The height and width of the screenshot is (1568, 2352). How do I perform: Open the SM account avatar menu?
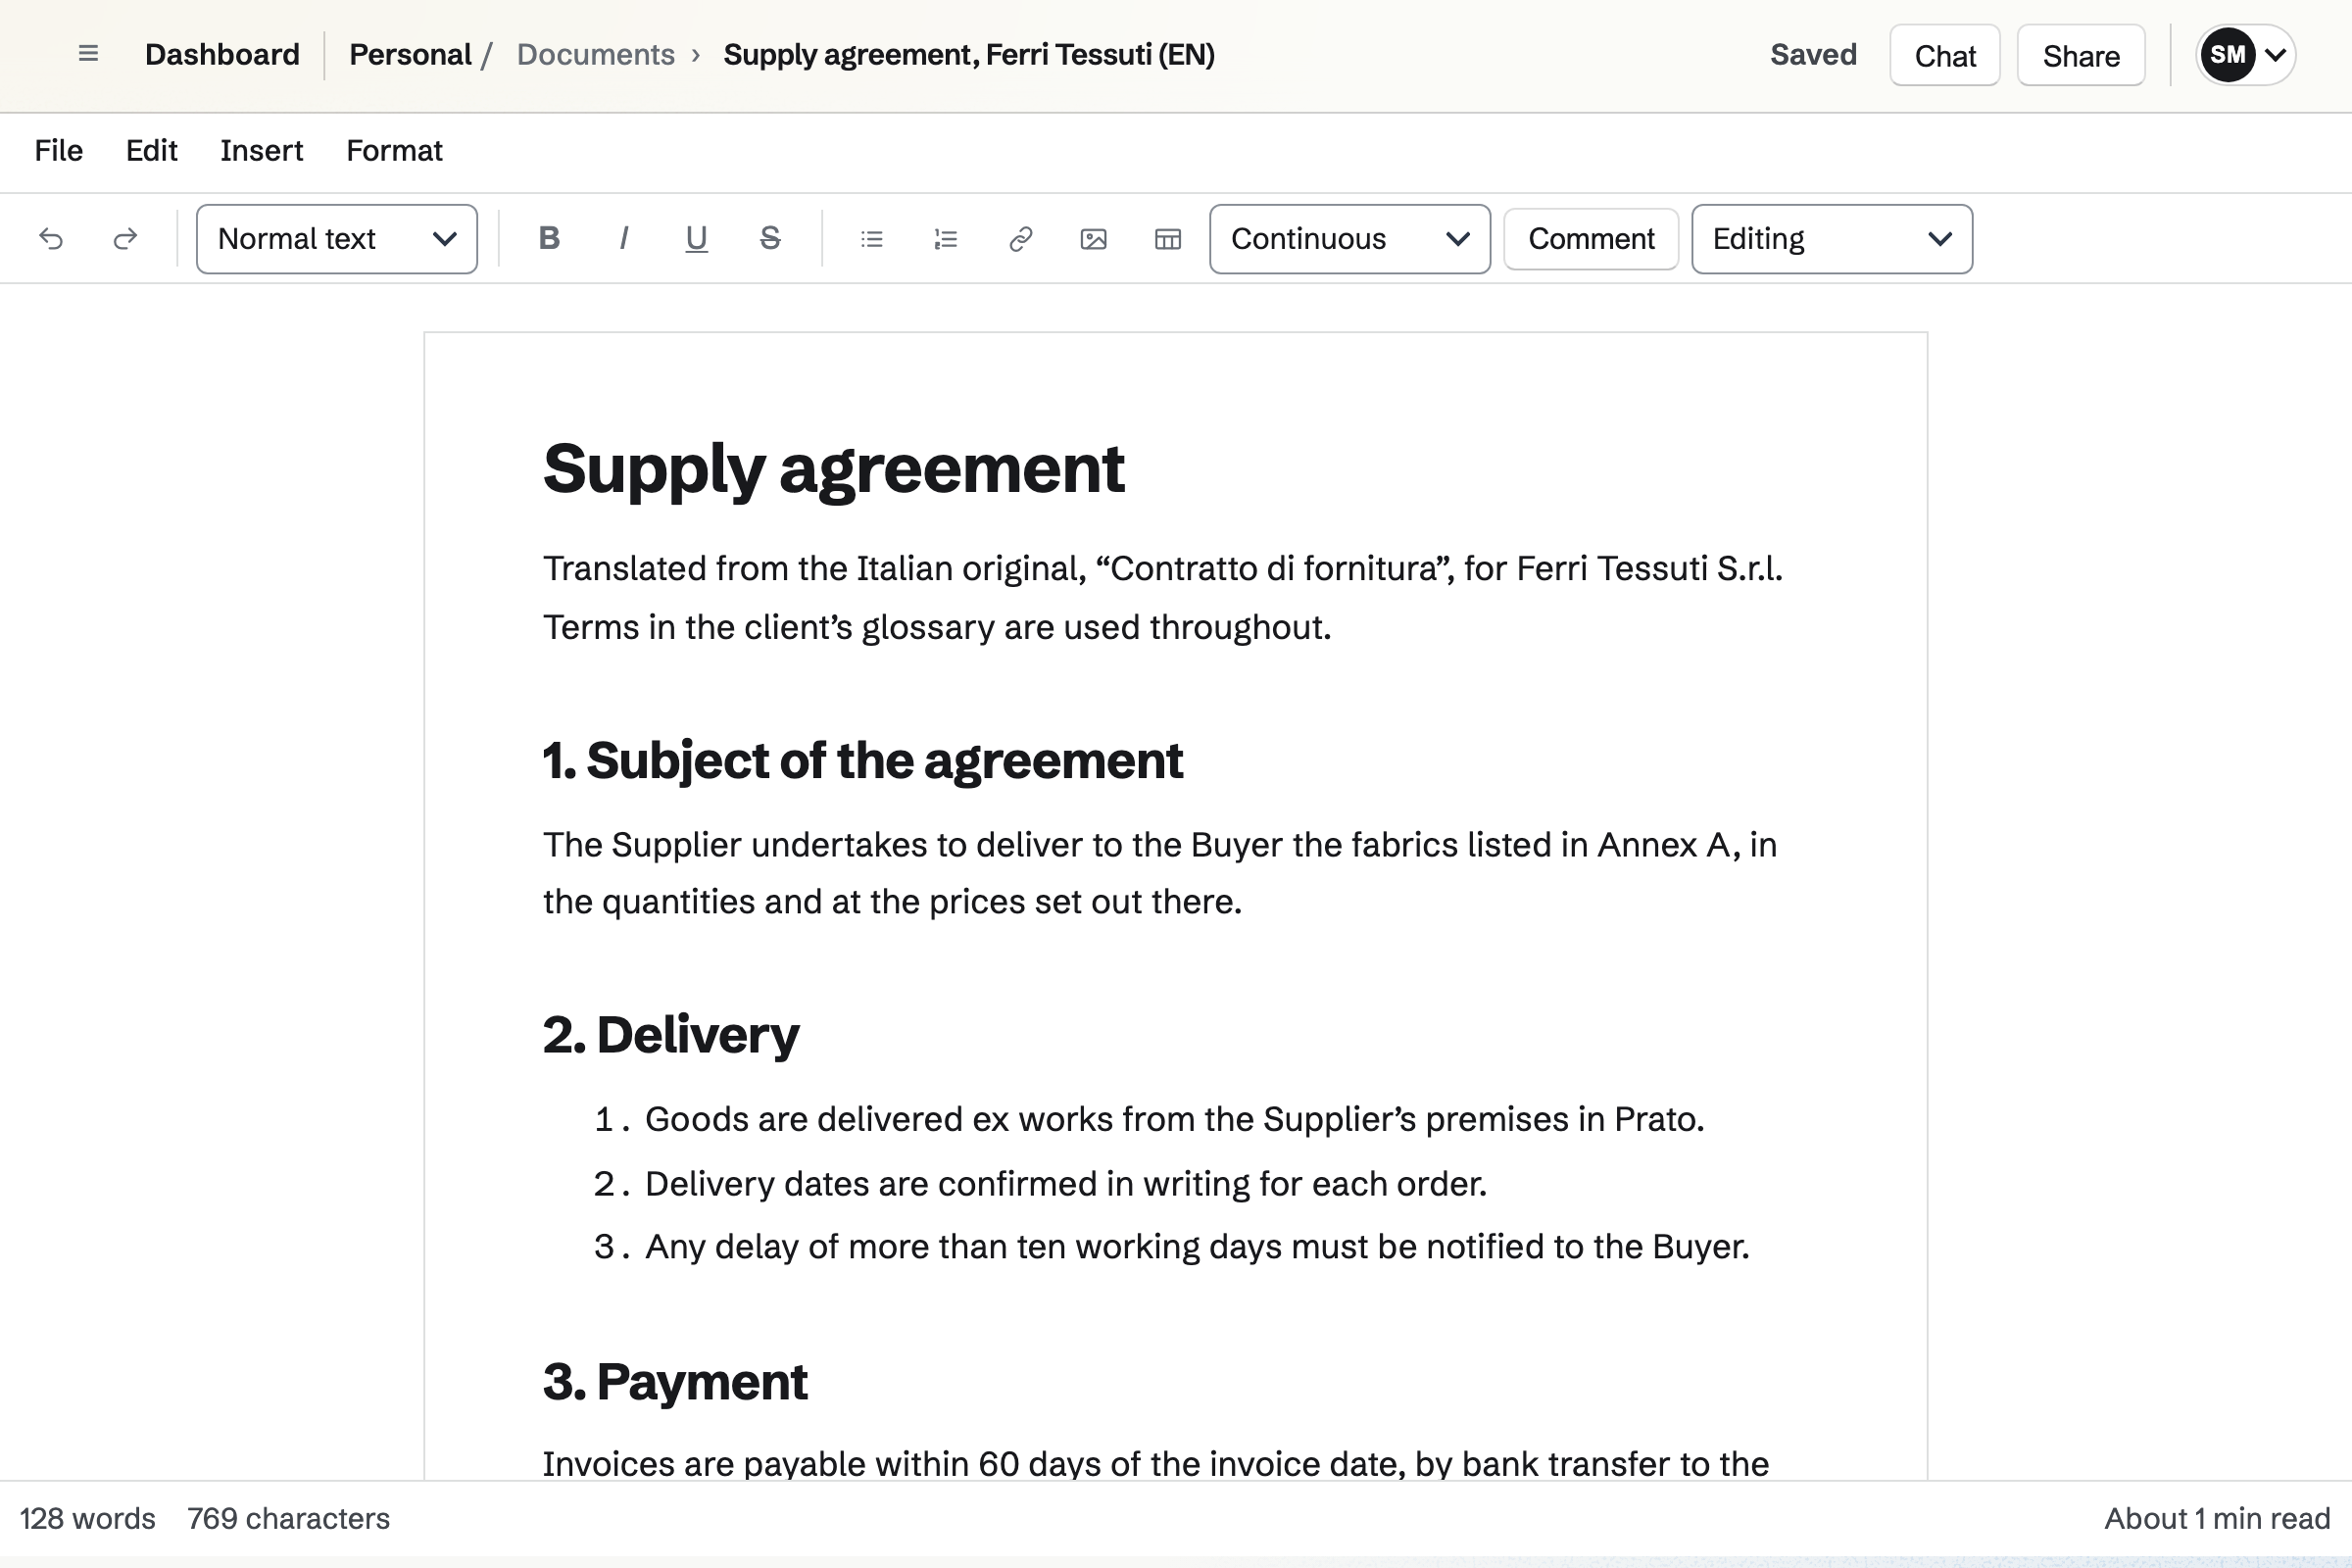click(2245, 55)
